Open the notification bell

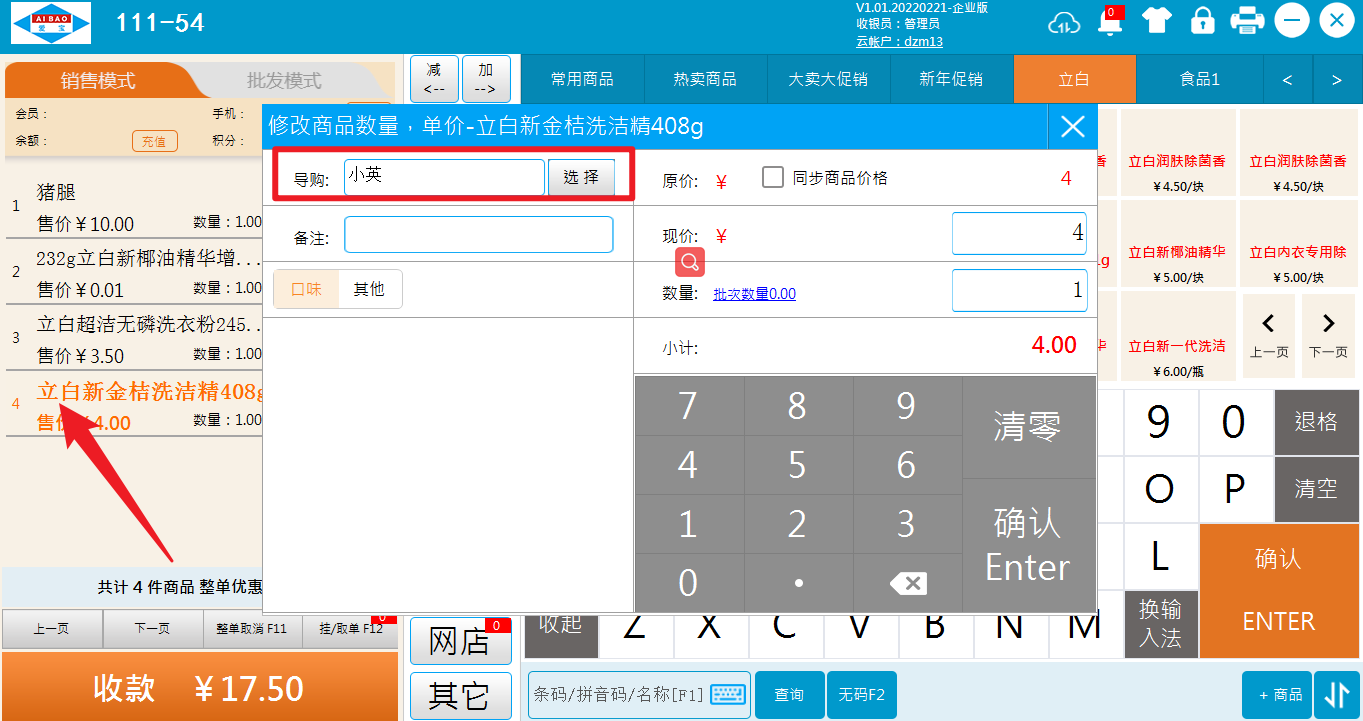pyautogui.click(x=1110, y=21)
